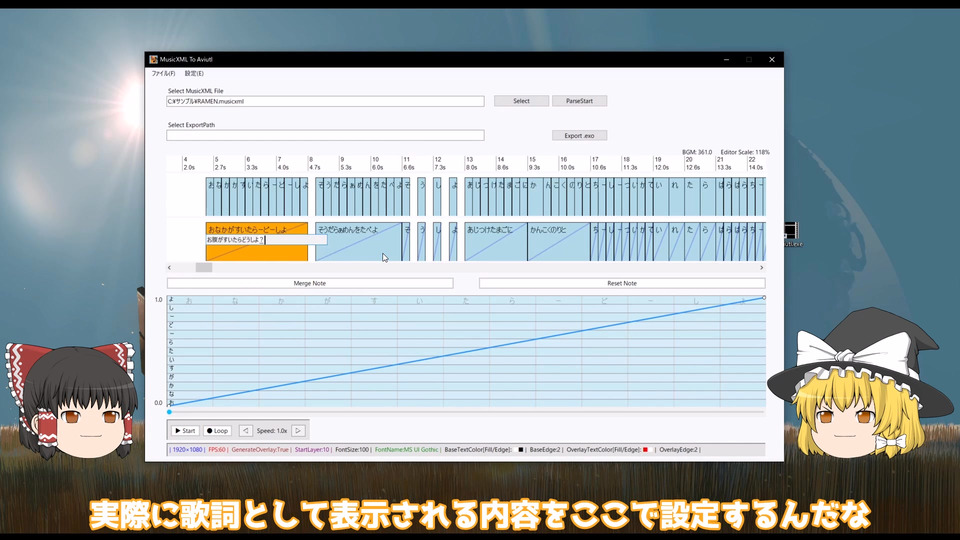960x540 pixels.
Task: Click the StartLayer:10 status entry
Action: (312, 450)
